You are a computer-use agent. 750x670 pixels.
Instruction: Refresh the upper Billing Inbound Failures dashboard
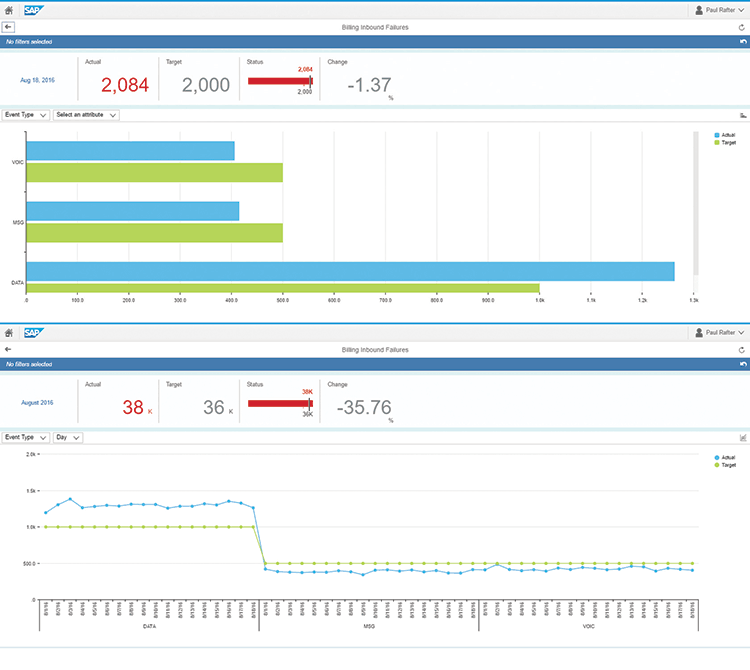[x=741, y=27]
